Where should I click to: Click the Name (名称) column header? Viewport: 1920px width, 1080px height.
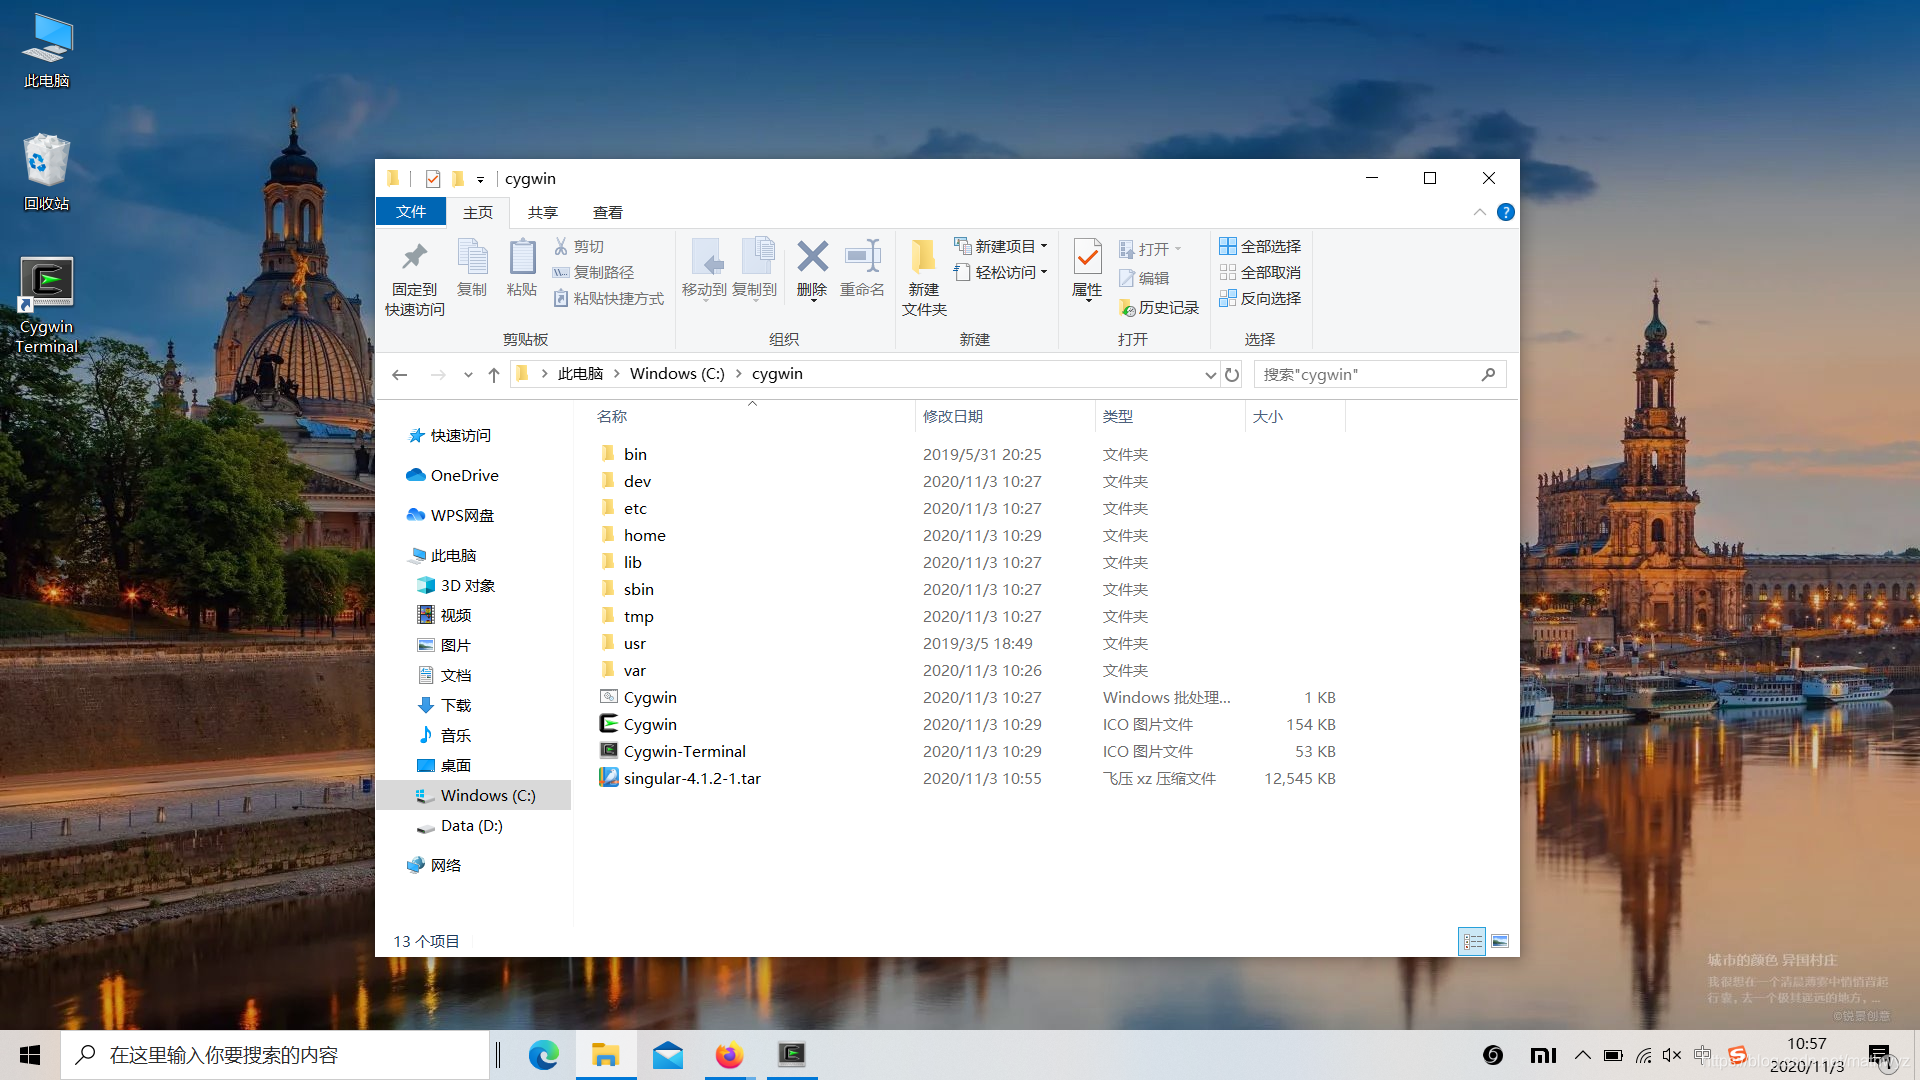612,416
